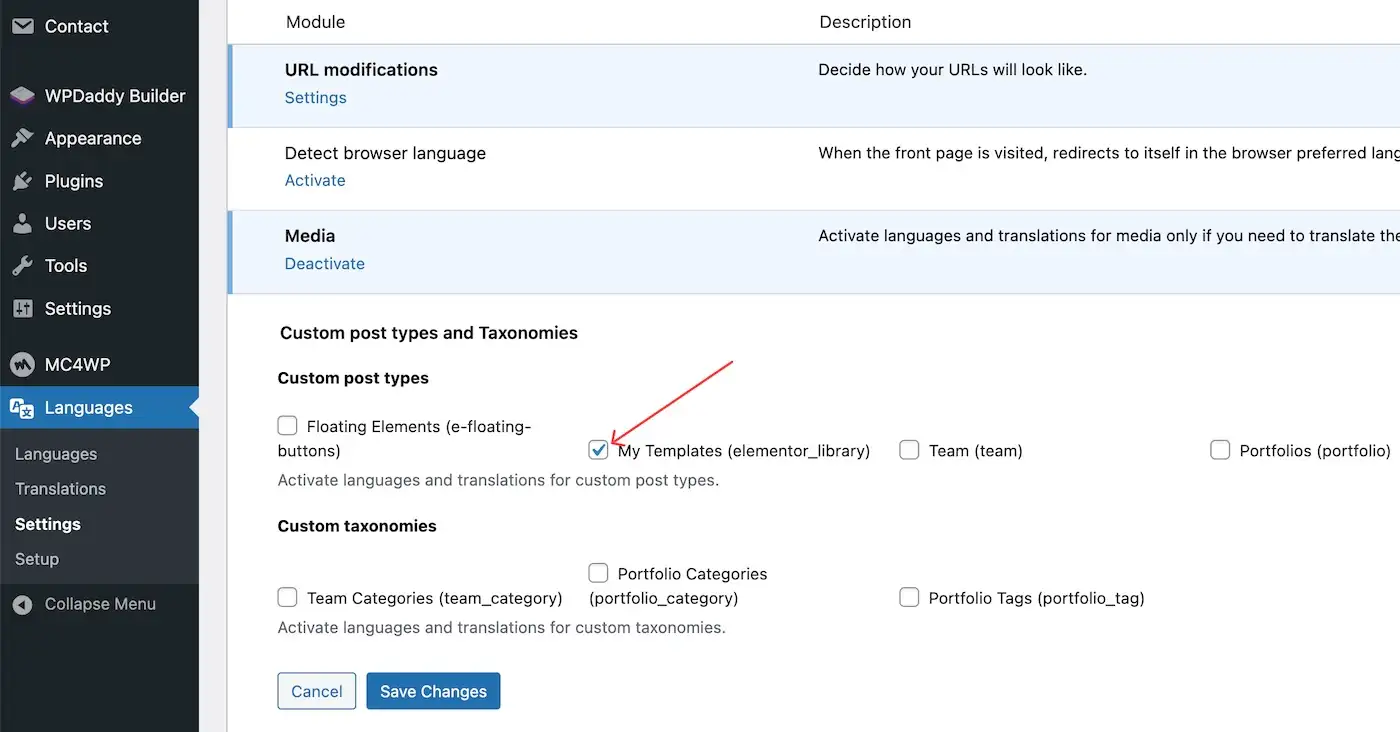Click the Tools wrench icon
Viewport: 1400px width, 732px height.
point(22,266)
